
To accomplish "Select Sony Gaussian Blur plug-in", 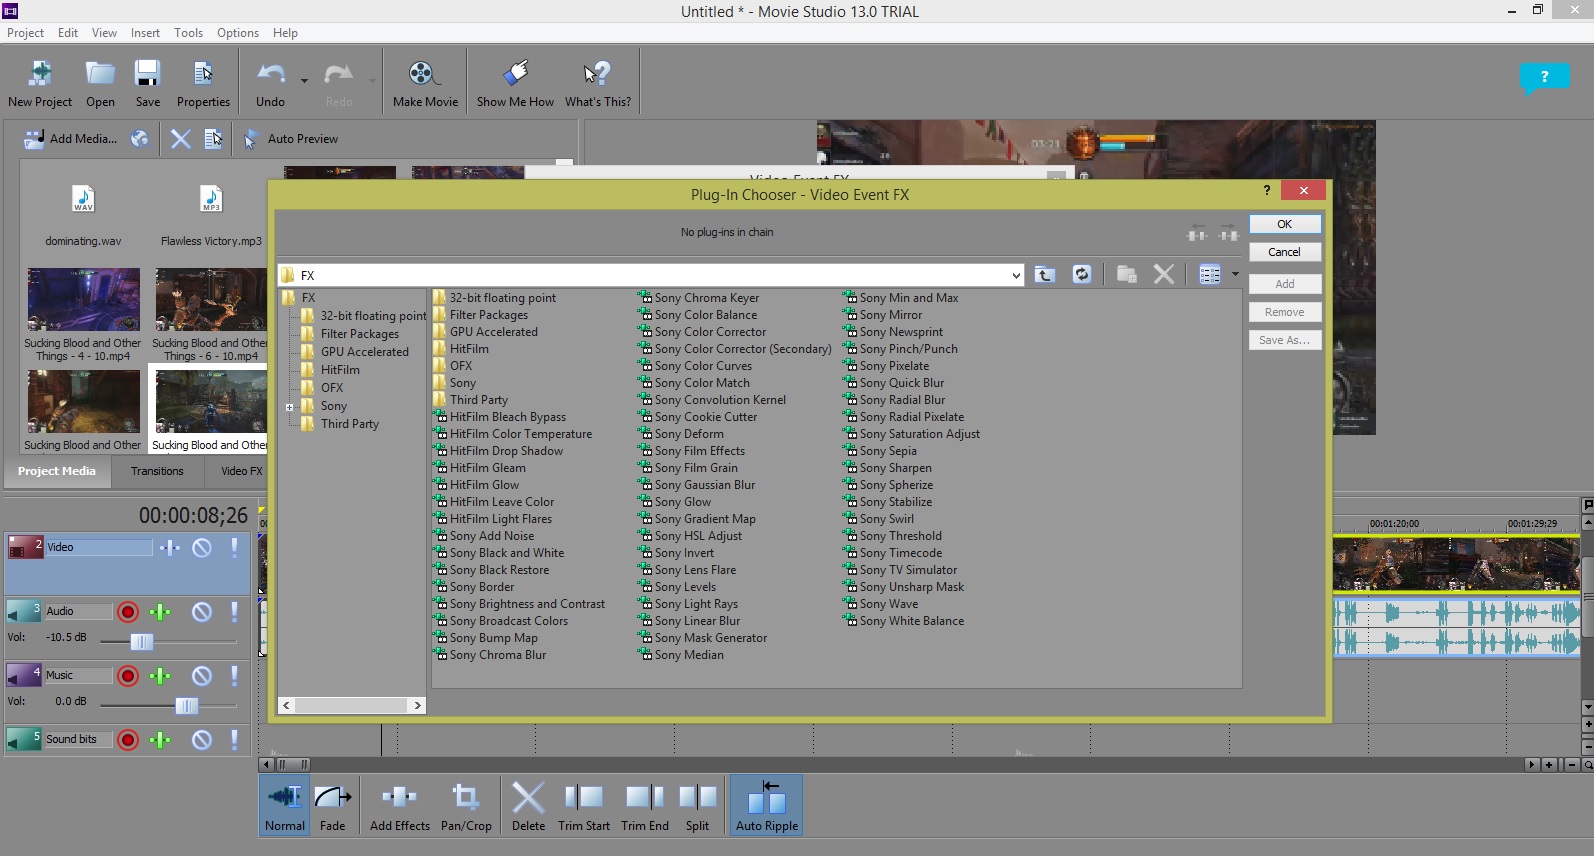I will point(697,485).
